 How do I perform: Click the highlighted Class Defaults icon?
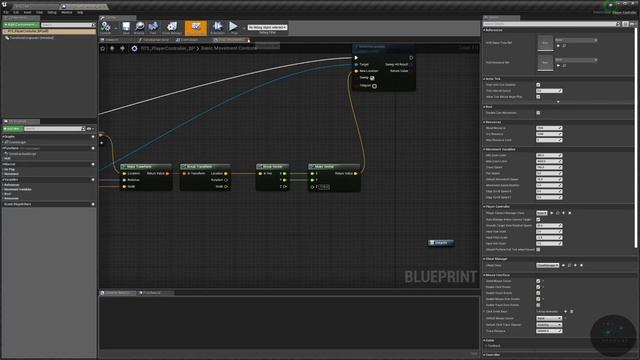[x=196, y=28]
